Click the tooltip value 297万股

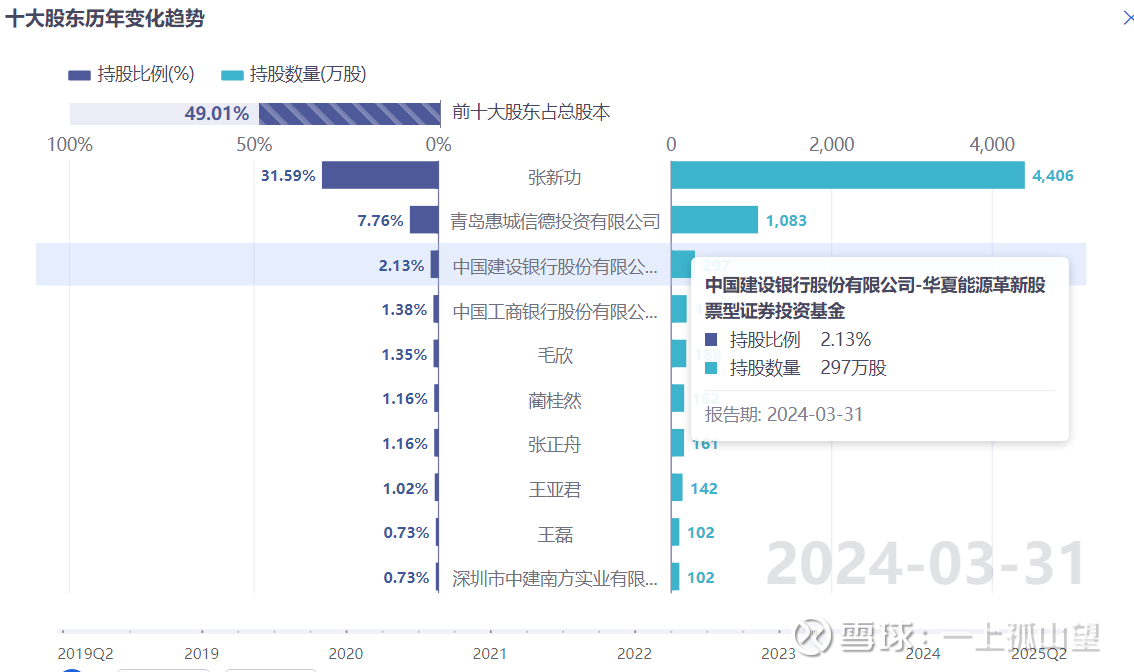pos(853,367)
